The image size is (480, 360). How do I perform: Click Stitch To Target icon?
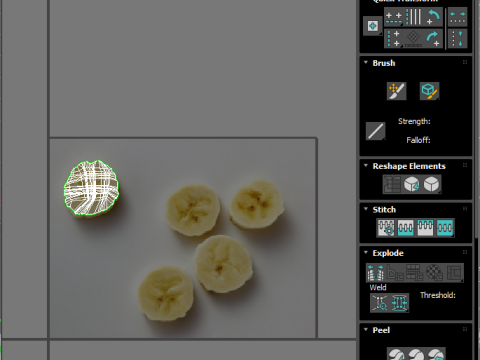click(x=386, y=228)
